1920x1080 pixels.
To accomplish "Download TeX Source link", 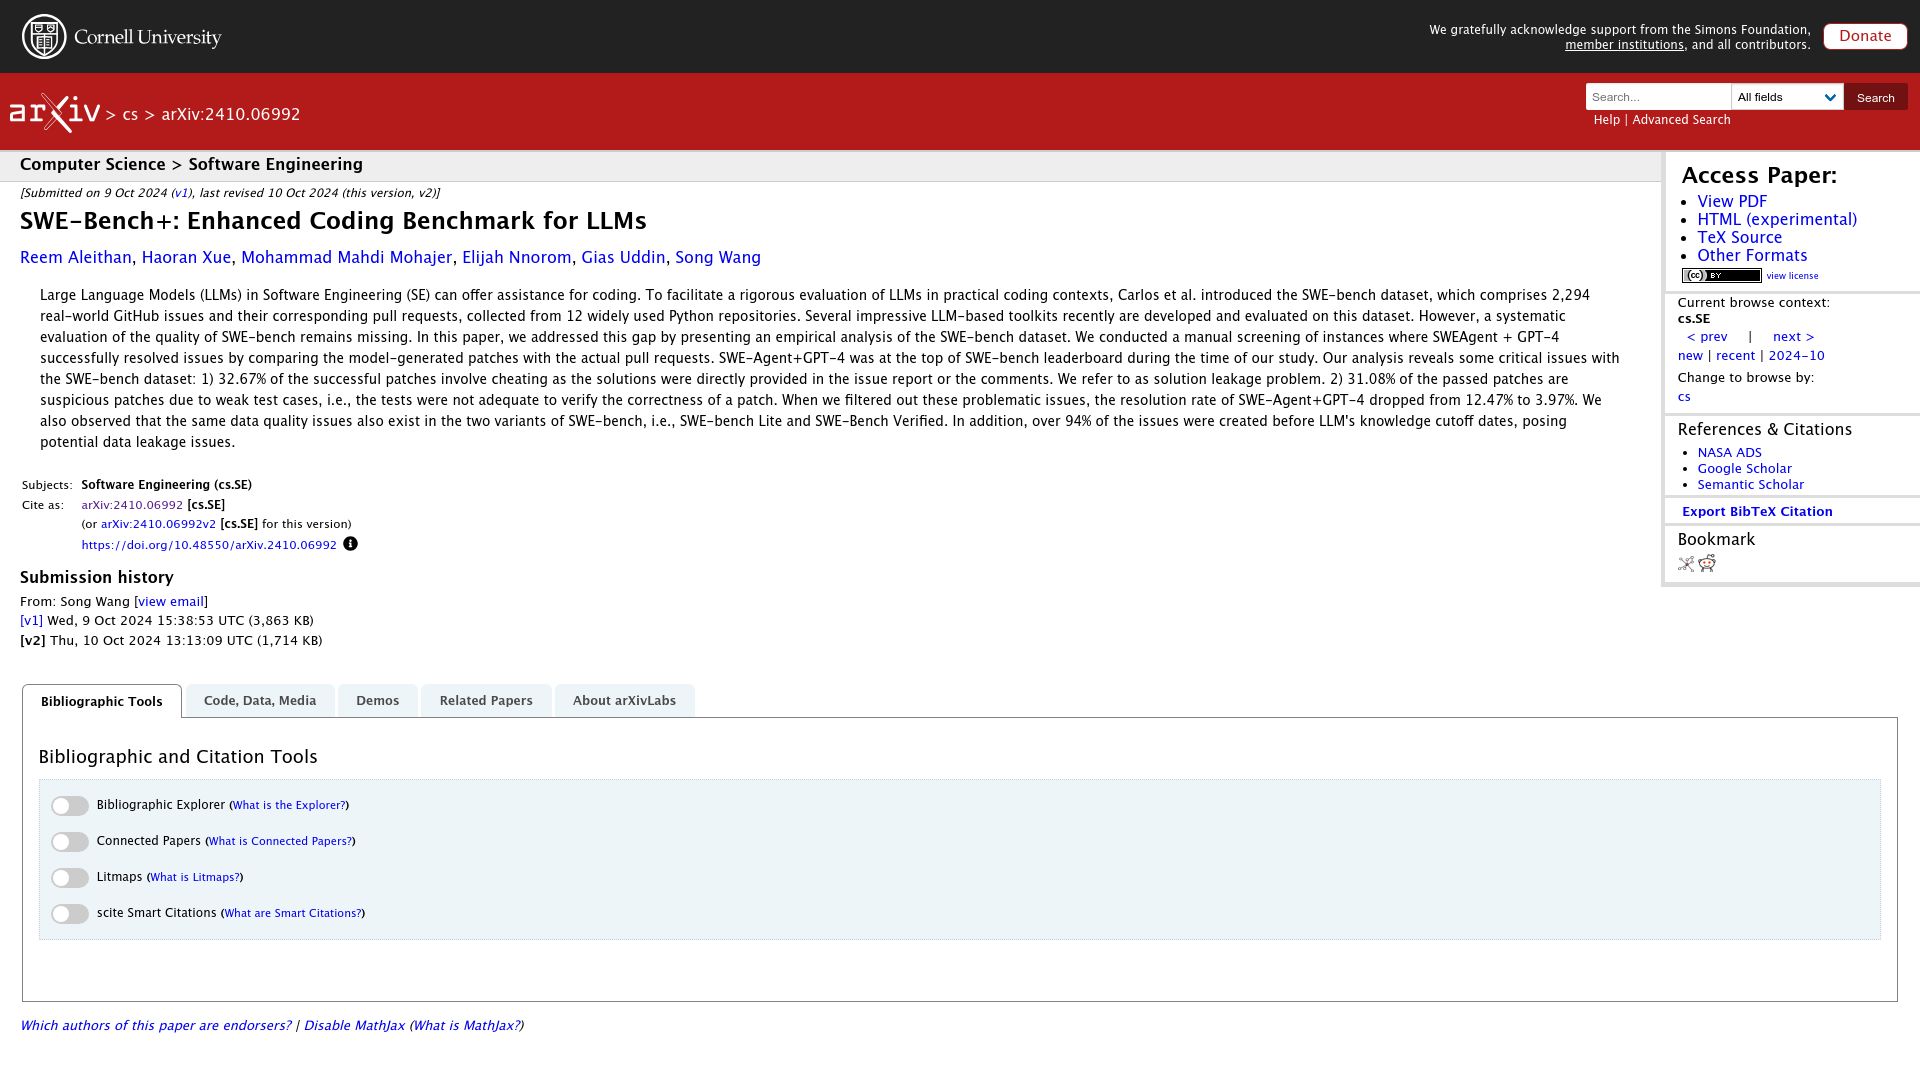I will click(x=1739, y=238).
